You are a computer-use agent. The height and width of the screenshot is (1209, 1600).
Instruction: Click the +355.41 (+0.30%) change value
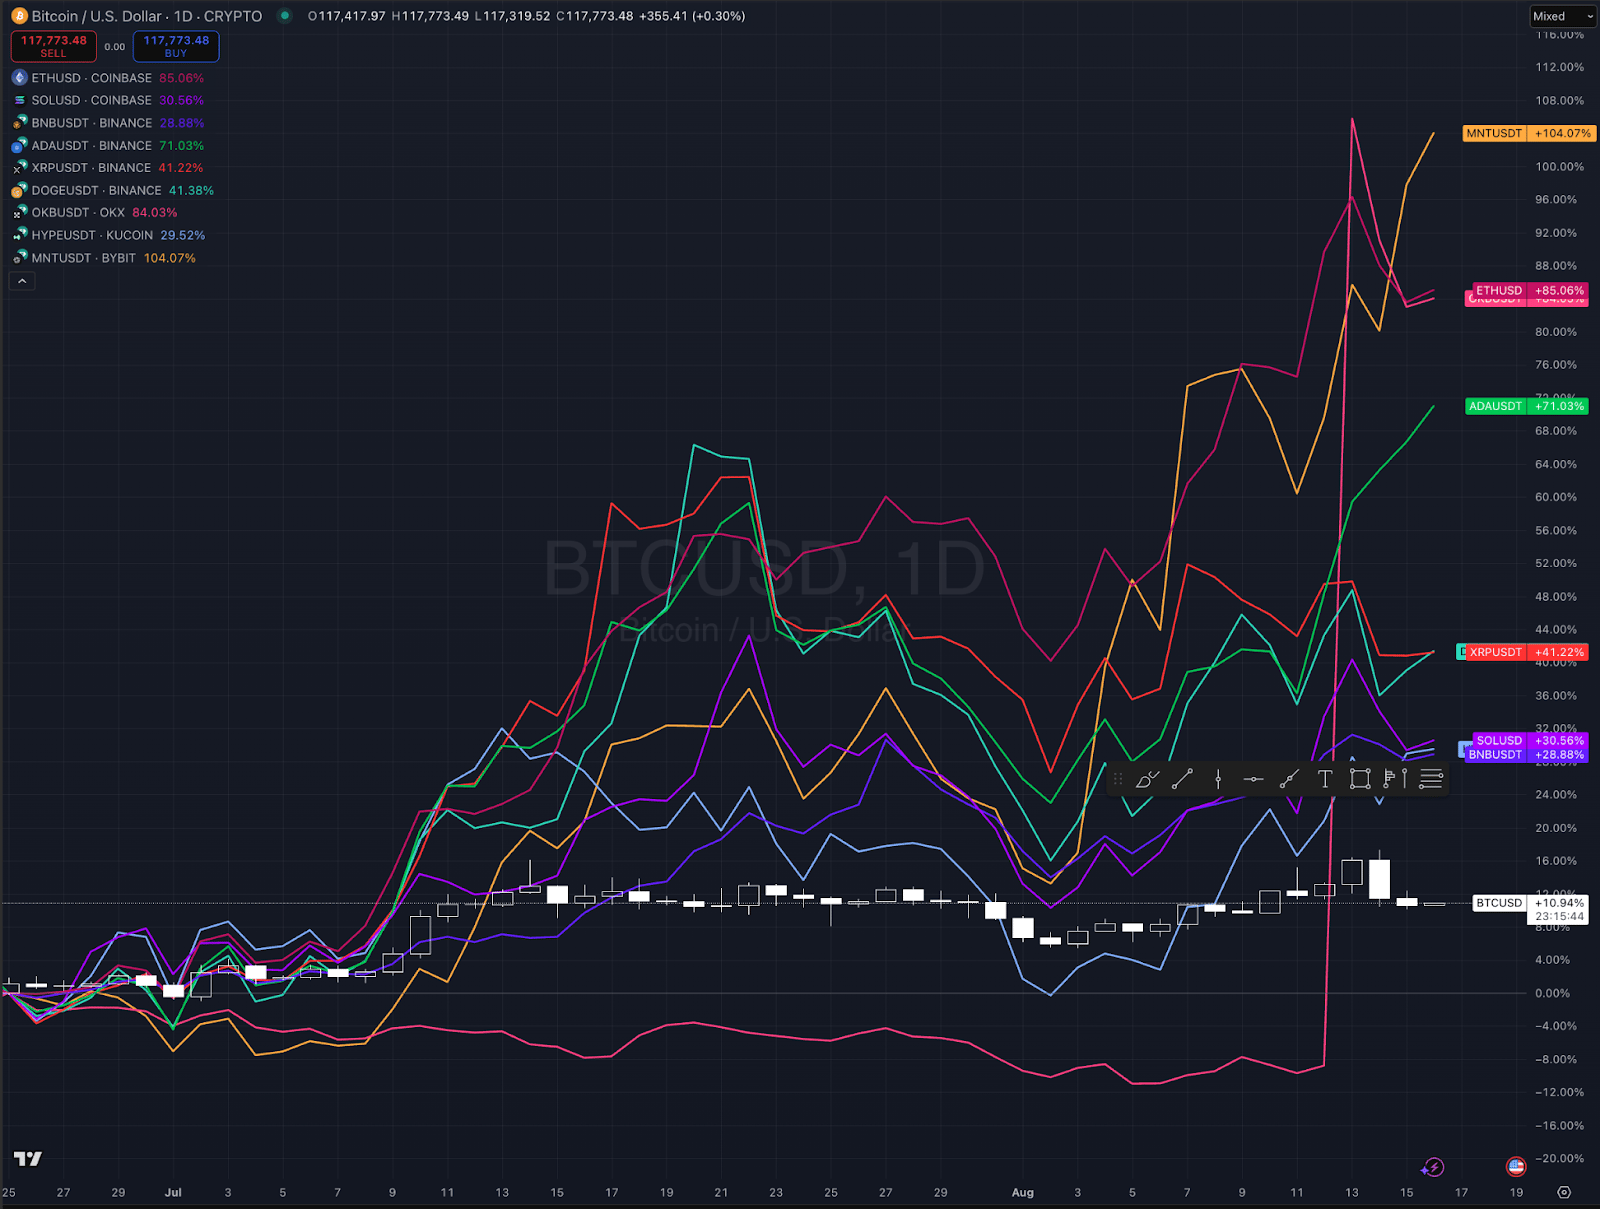click(x=693, y=16)
